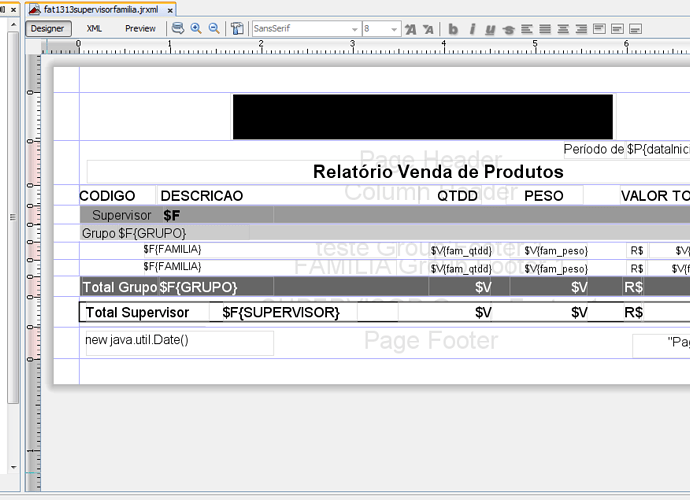
Task: Select the Período de label
Action: pos(594,149)
